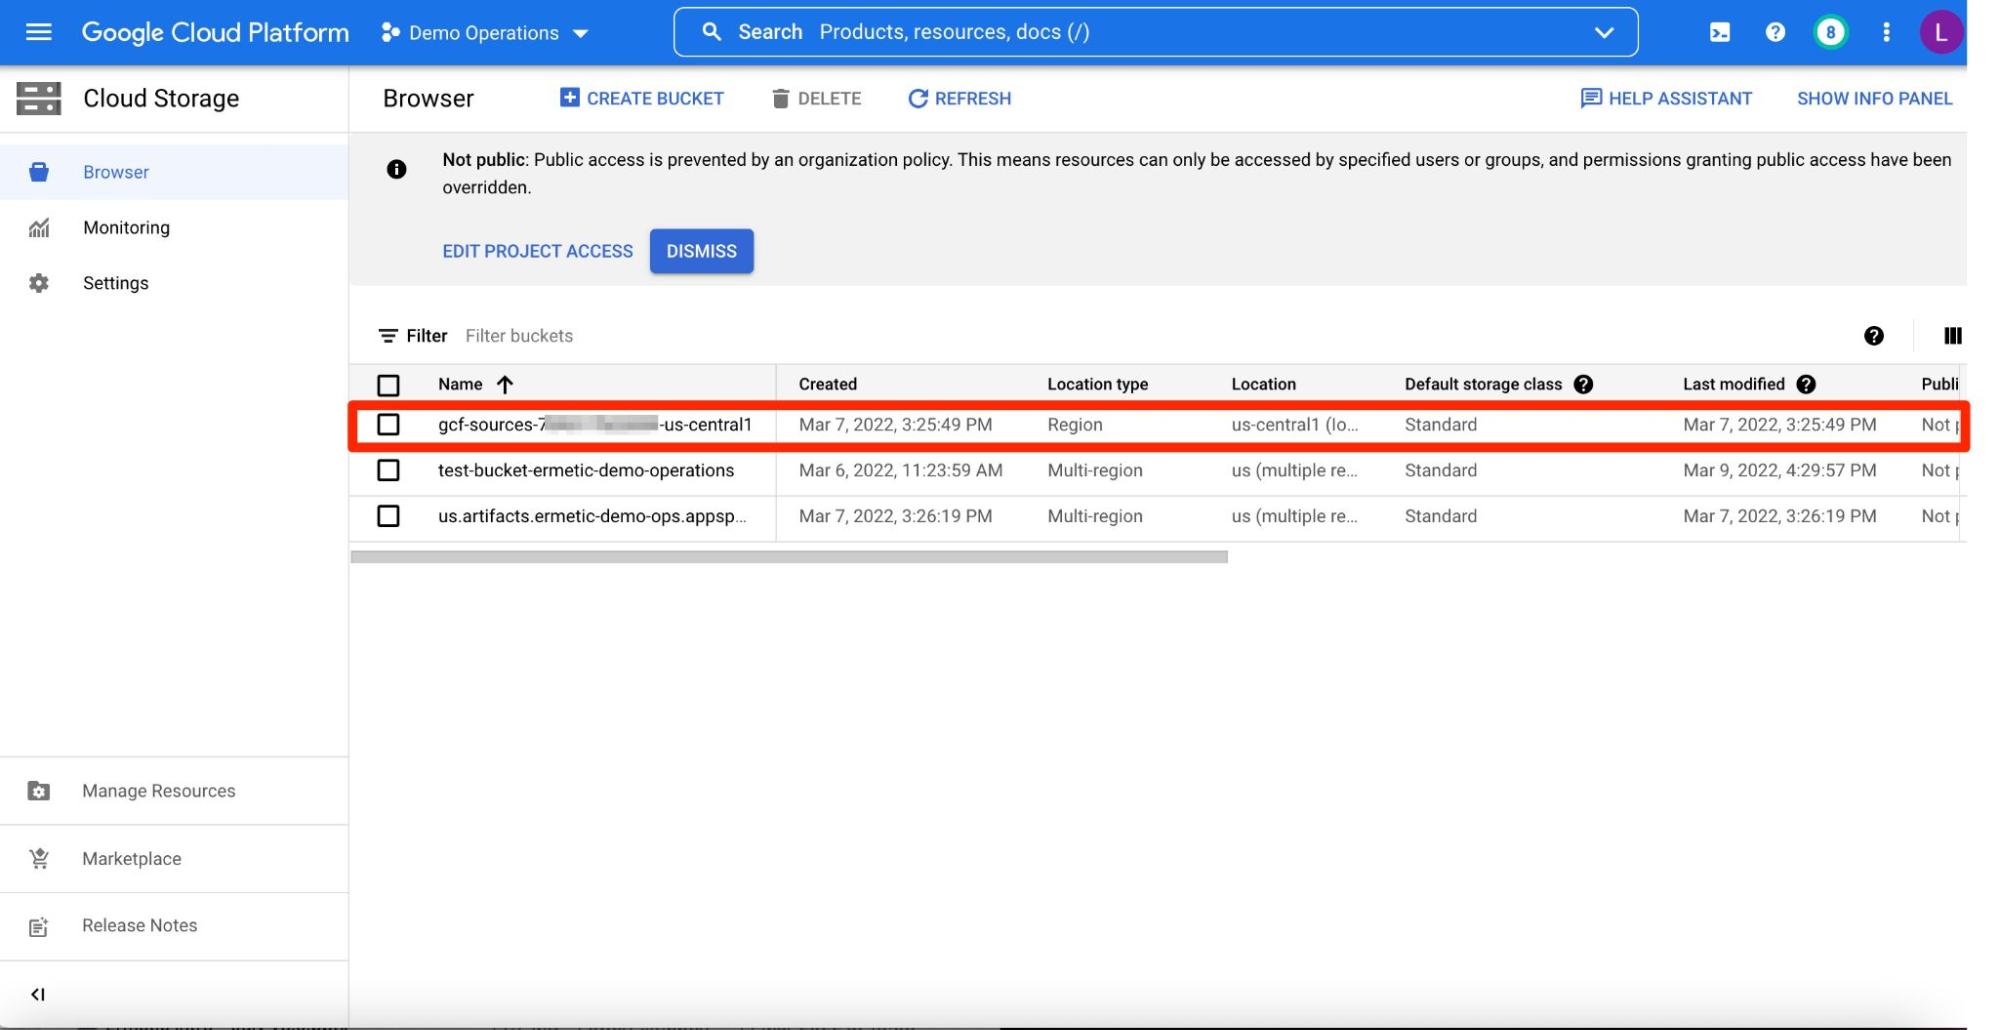Click the help icon next to column display options

[x=1873, y=336]
